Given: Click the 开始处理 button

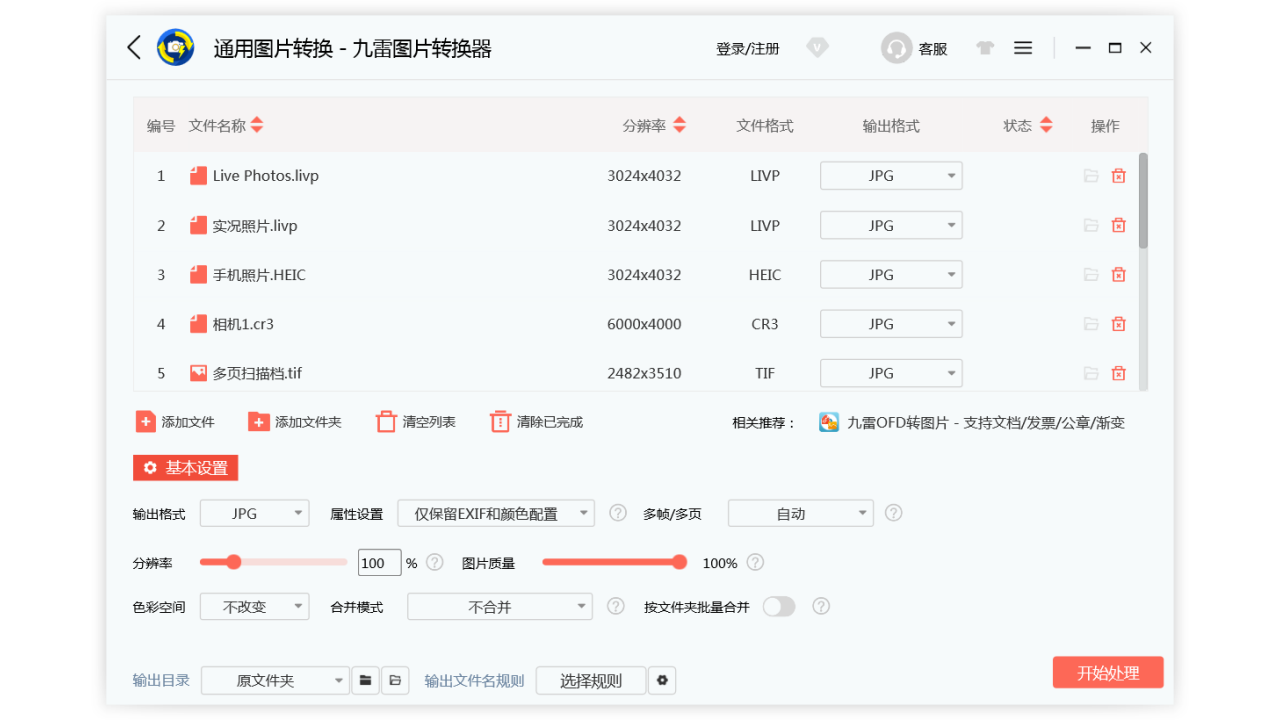Looking at the screenshot, I should 1108,673.
